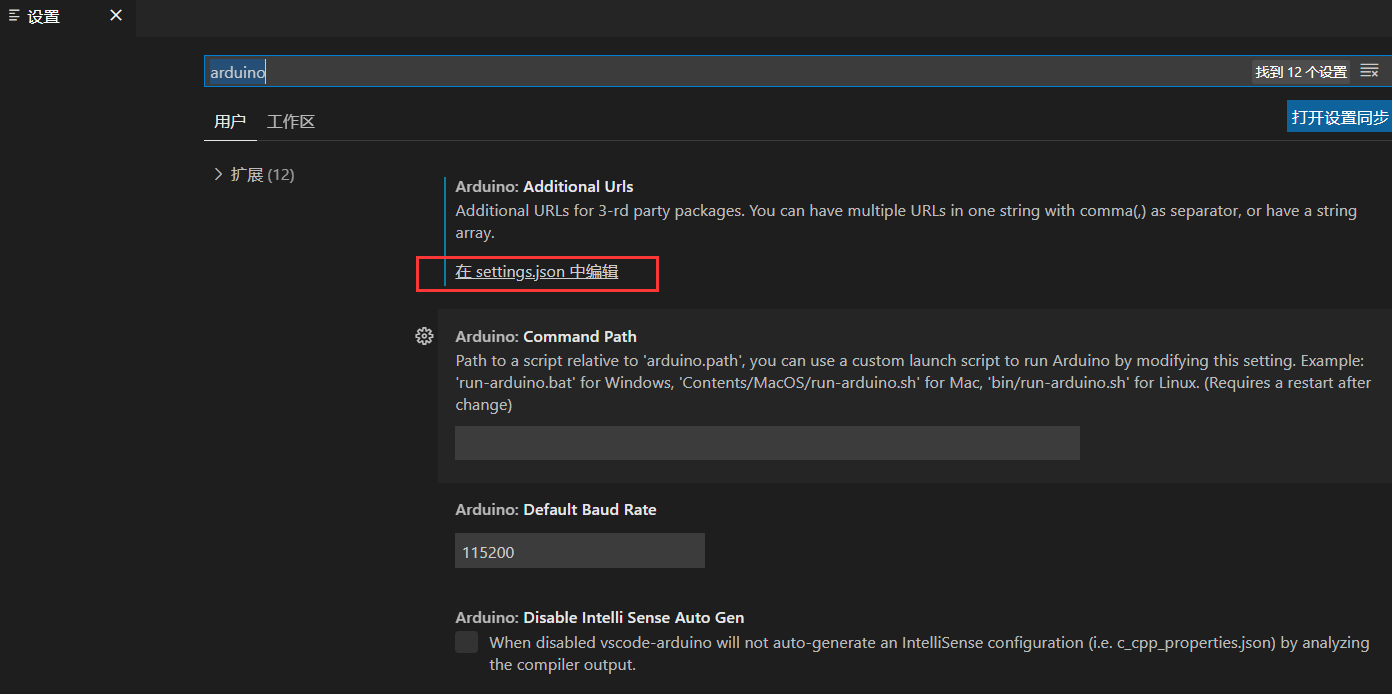Image resolution: width=1392 pixels, height=694 pixels.
Task: Click the Arduino: Additional Urls setting title
Action: [x=544, y=186]
